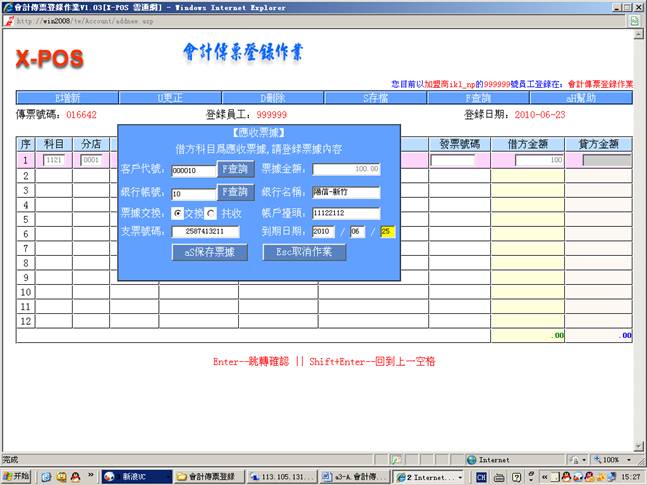Click the 開始 Start button in taskbar

pos(18,477)
